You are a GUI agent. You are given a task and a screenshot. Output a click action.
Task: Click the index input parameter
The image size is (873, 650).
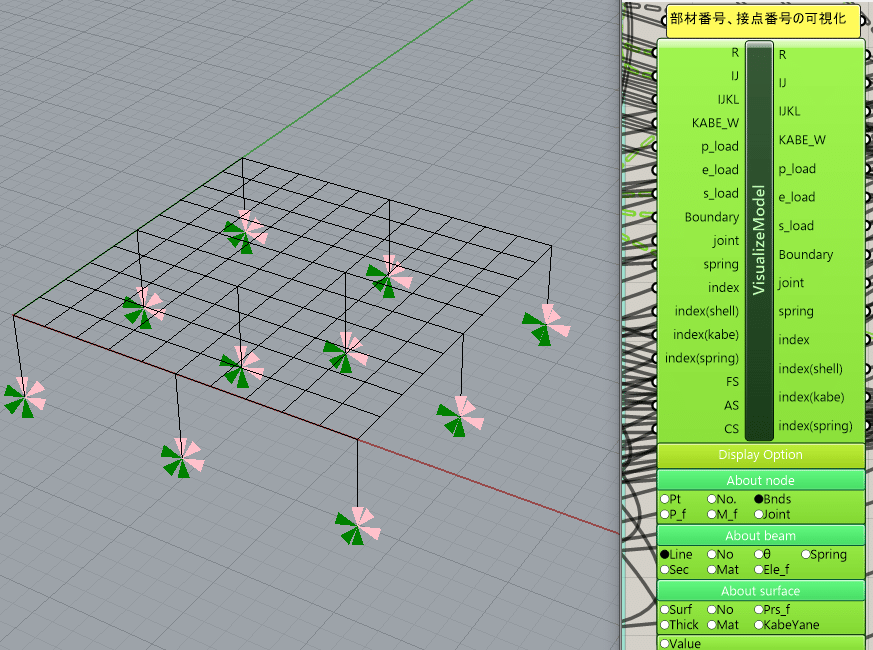(x=724, y=287)
